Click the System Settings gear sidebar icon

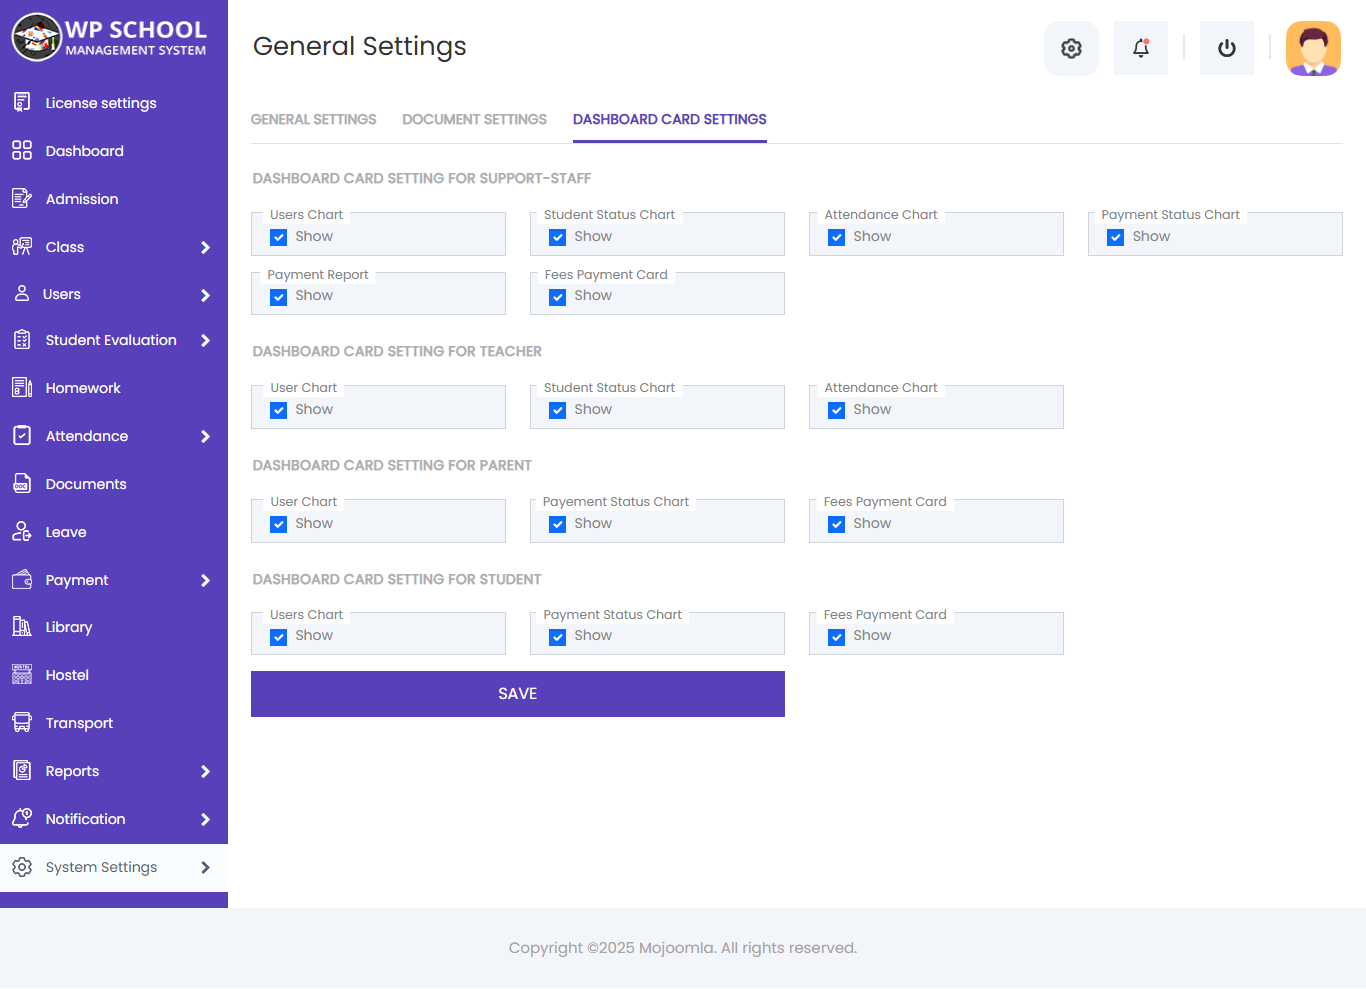point(22,866)
